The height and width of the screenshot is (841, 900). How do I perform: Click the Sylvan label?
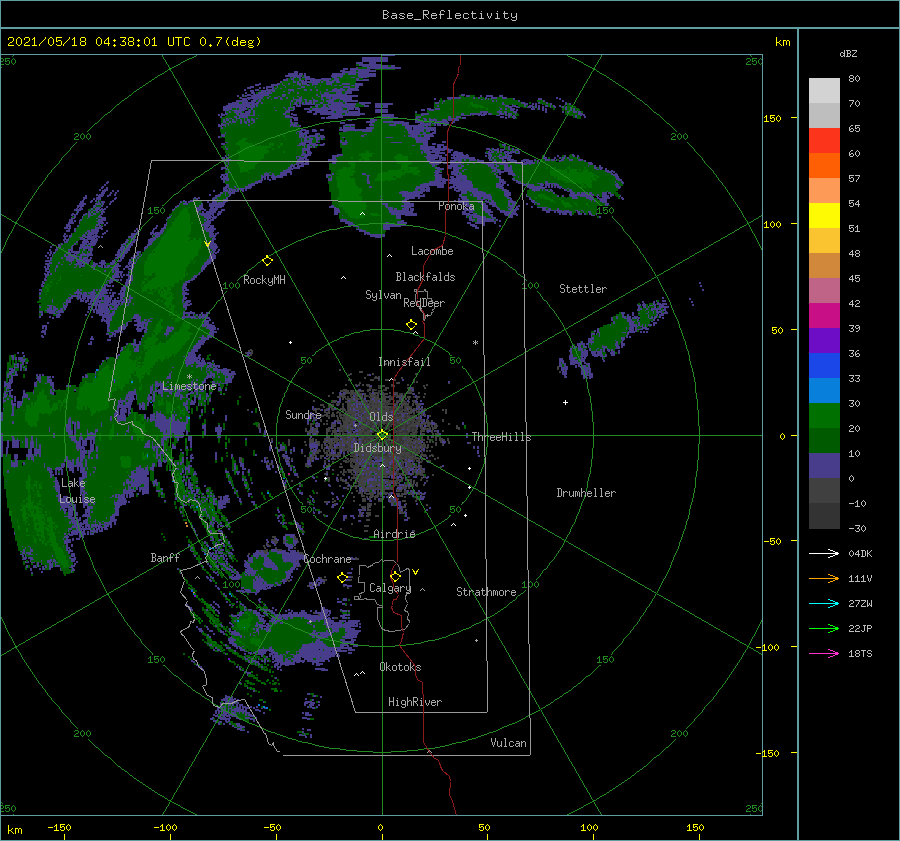point(383,295)
